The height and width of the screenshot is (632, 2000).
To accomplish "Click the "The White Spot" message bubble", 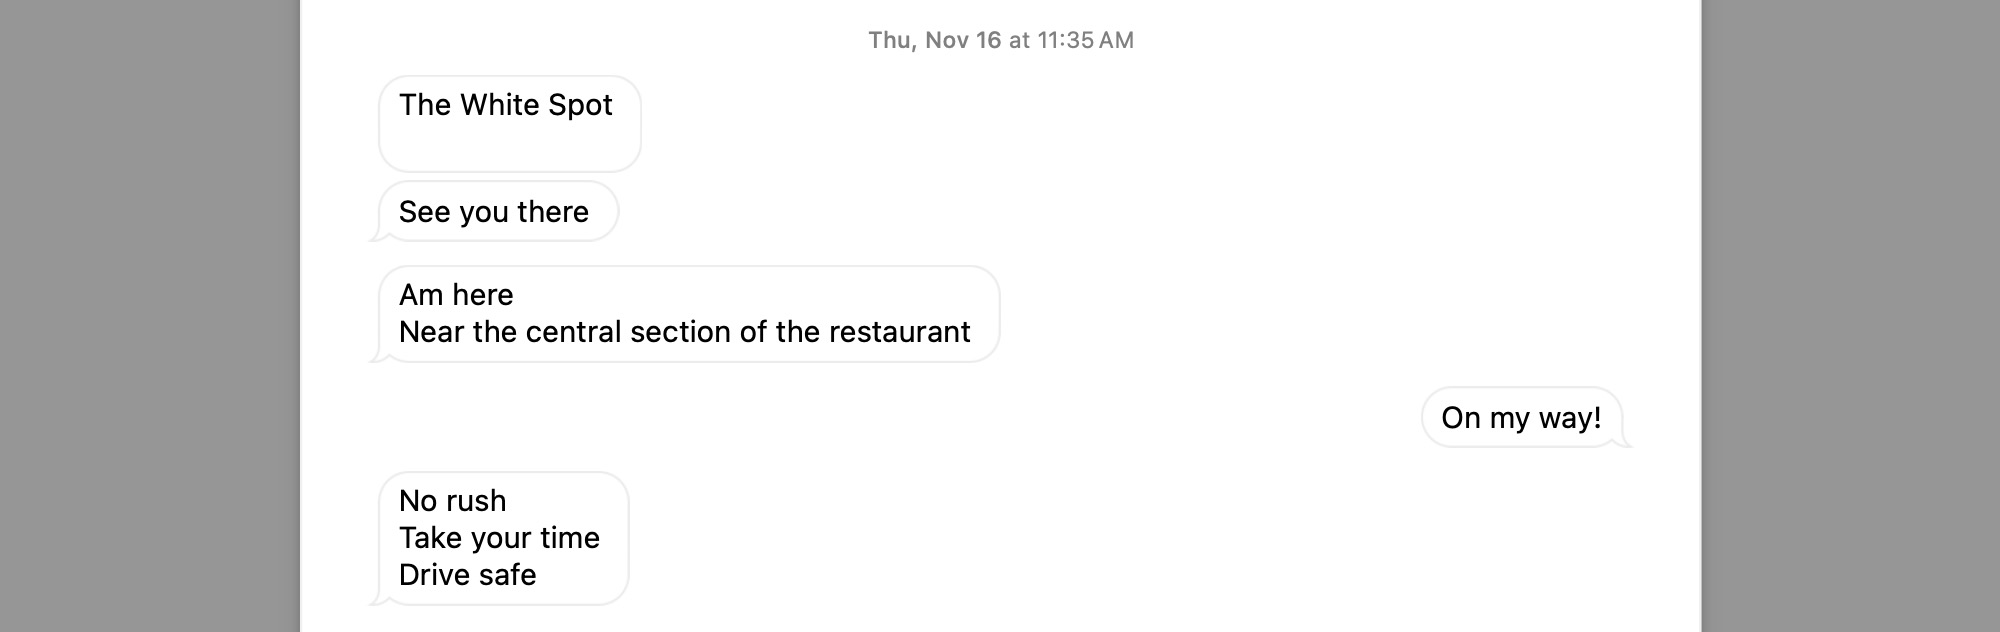I will point(509,124).
